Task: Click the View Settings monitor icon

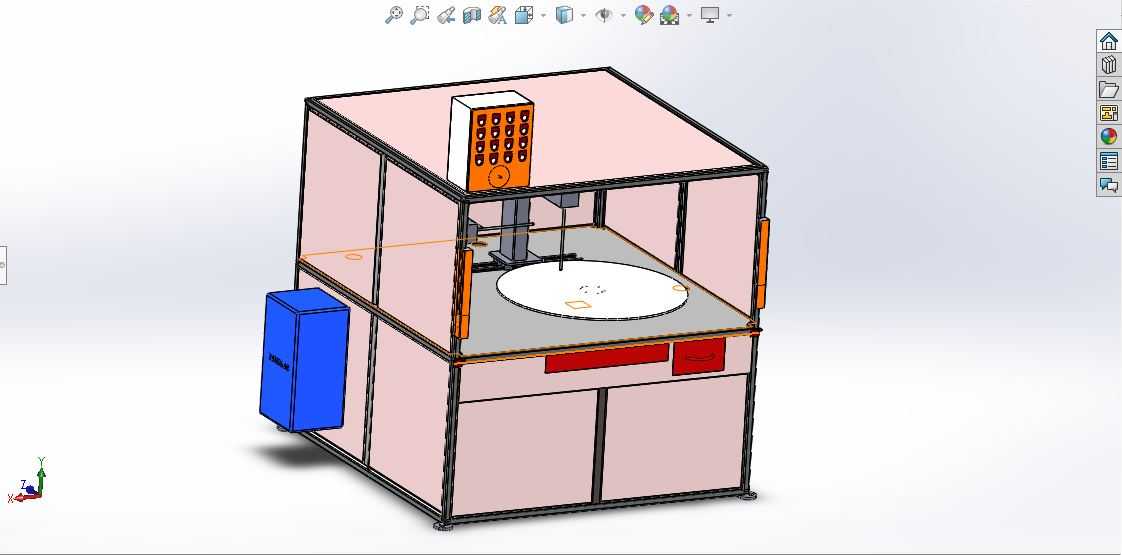Action: click(x=710, y=15)
